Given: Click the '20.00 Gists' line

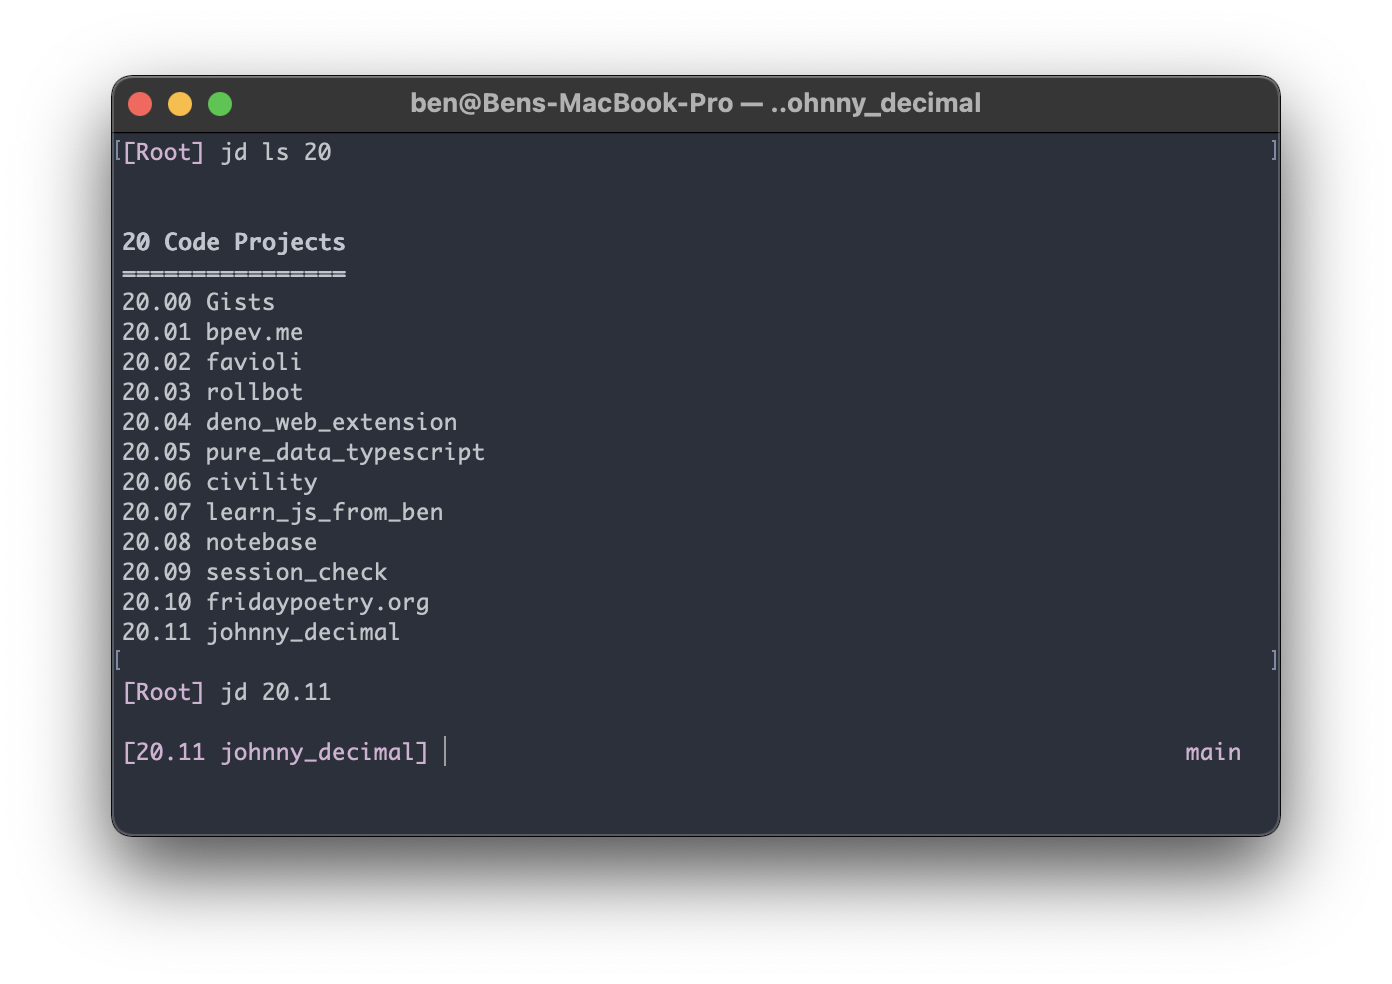Looking at the screenshot, I should [198, 302].
